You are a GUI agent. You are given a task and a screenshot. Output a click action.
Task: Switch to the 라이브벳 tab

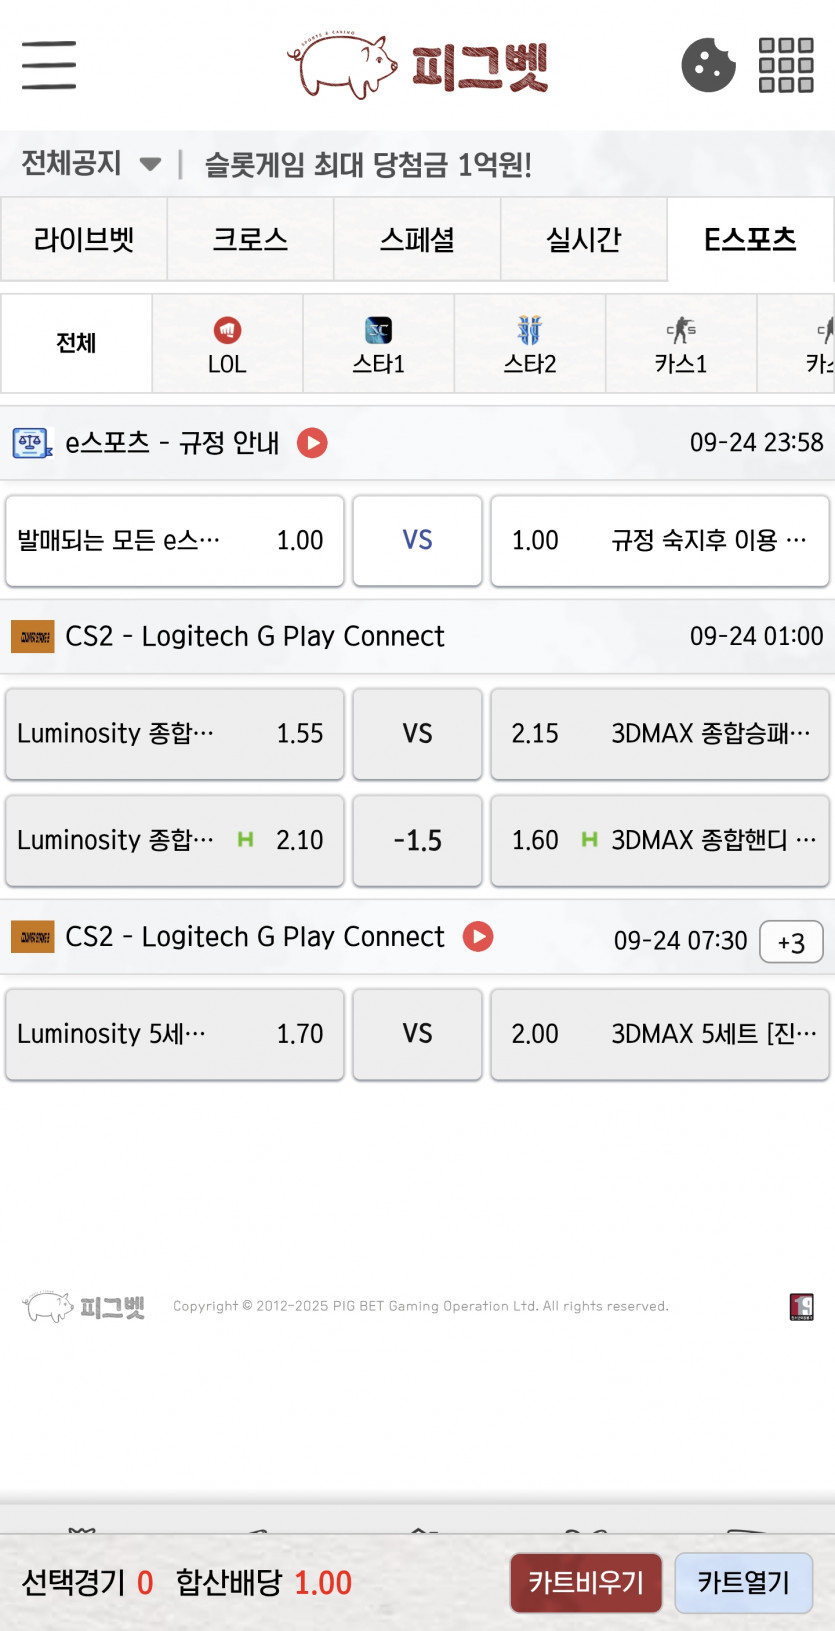[x=84, y=240]
